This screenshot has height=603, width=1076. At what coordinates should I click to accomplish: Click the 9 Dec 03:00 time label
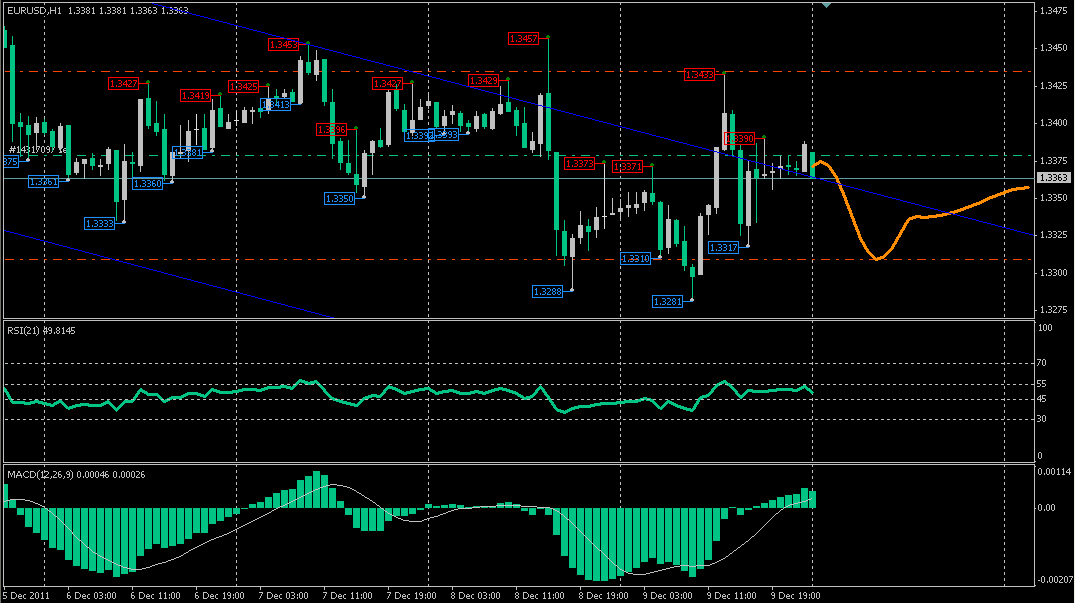tap(668, 595)
